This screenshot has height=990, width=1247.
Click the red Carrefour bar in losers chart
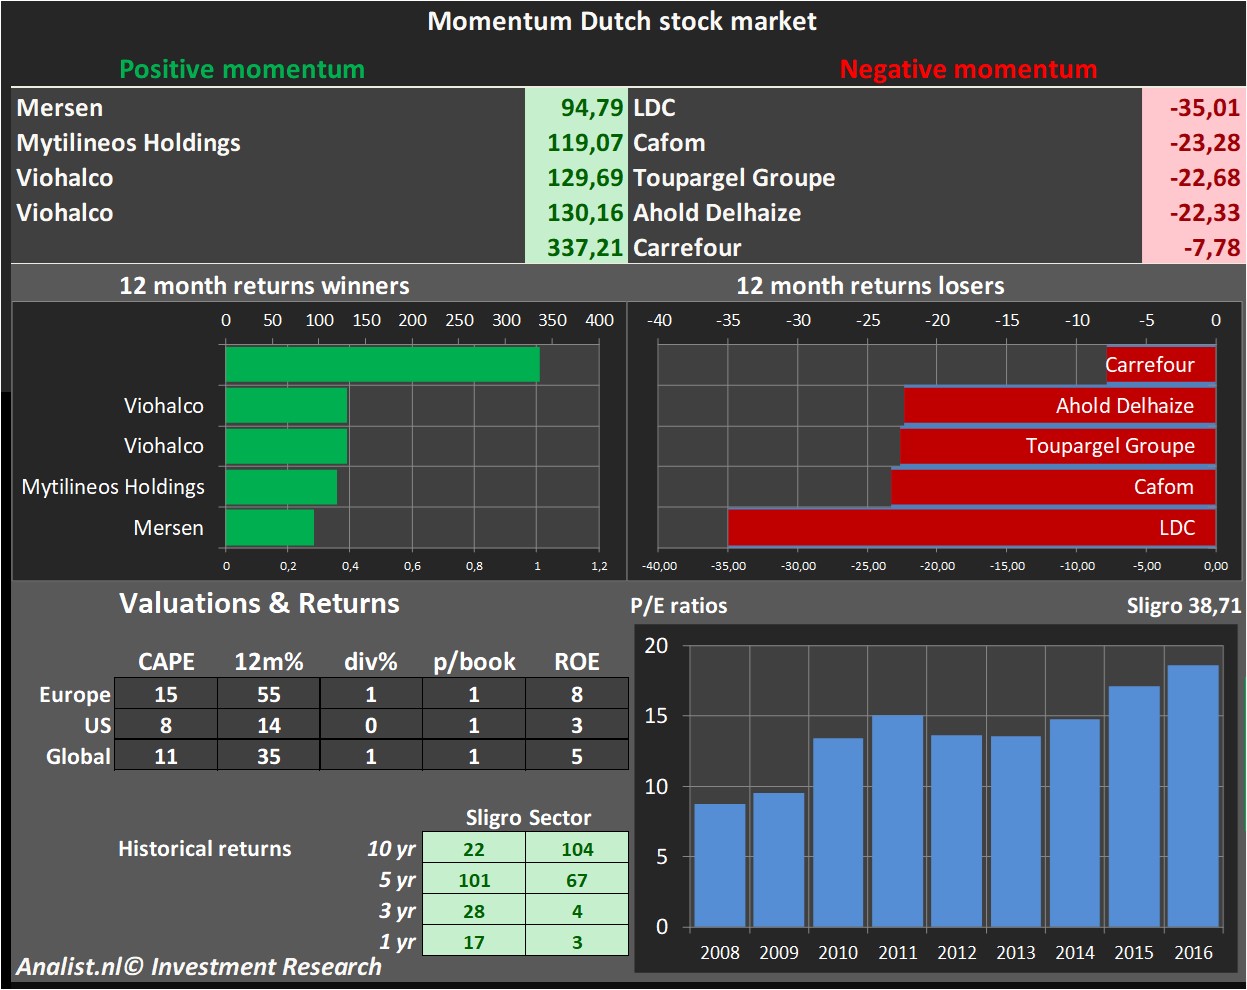pos(1161,364)
